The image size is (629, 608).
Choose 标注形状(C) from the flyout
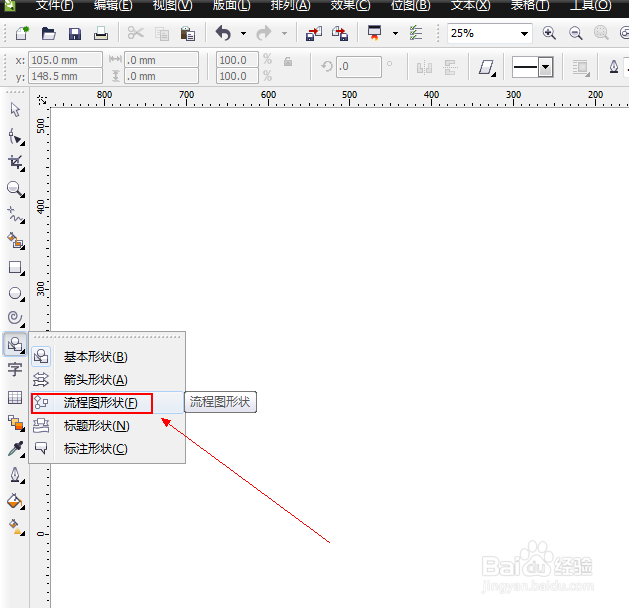tap(108, 448)
